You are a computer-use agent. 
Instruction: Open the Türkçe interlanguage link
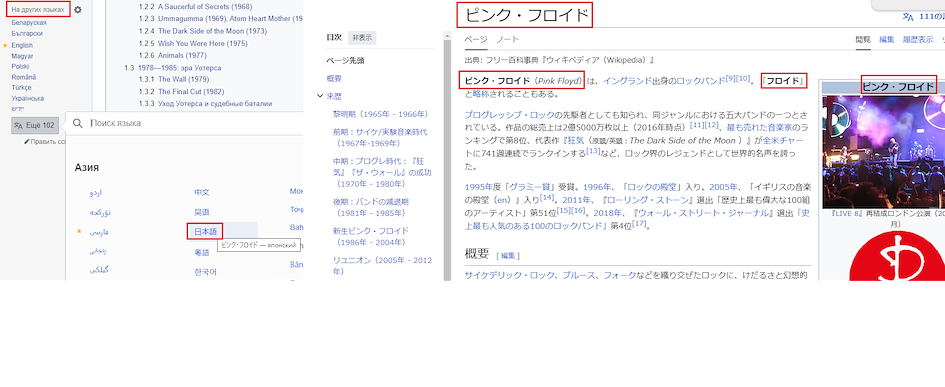coord(21,87)
